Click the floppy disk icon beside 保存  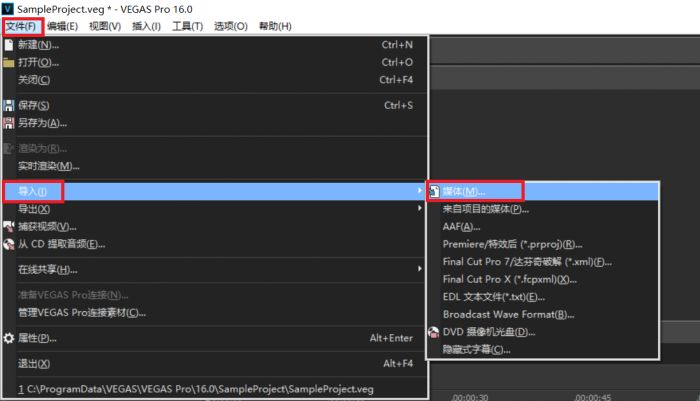point(8,105)
